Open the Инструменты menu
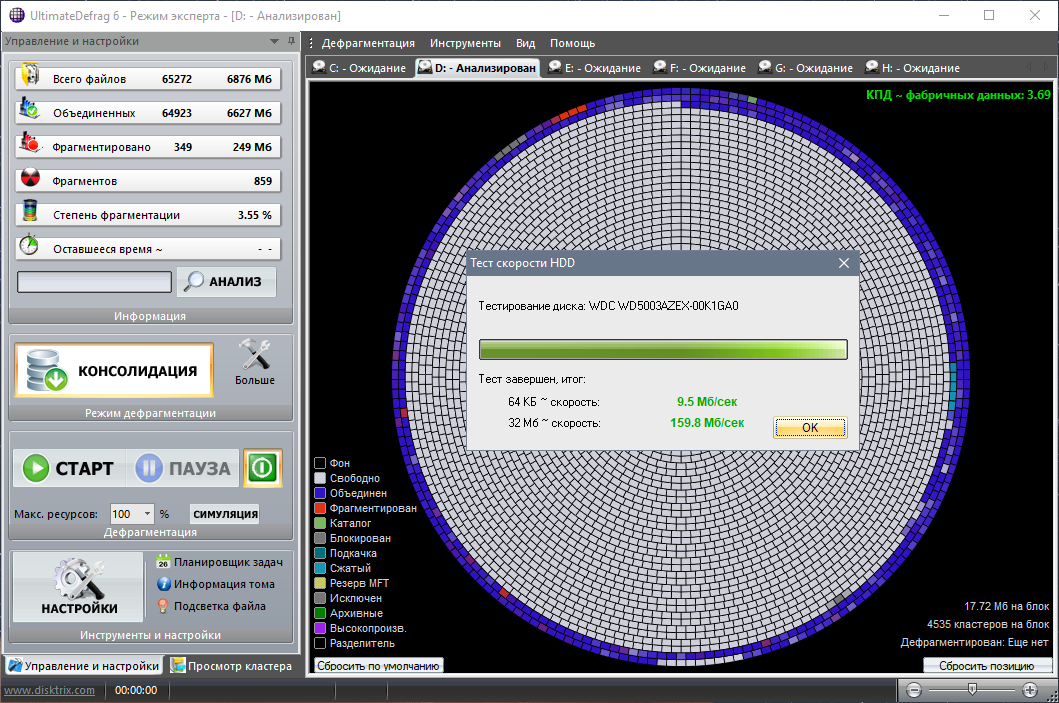The width and height of the screenshot is (1059, 703). [x=465, y=43]
